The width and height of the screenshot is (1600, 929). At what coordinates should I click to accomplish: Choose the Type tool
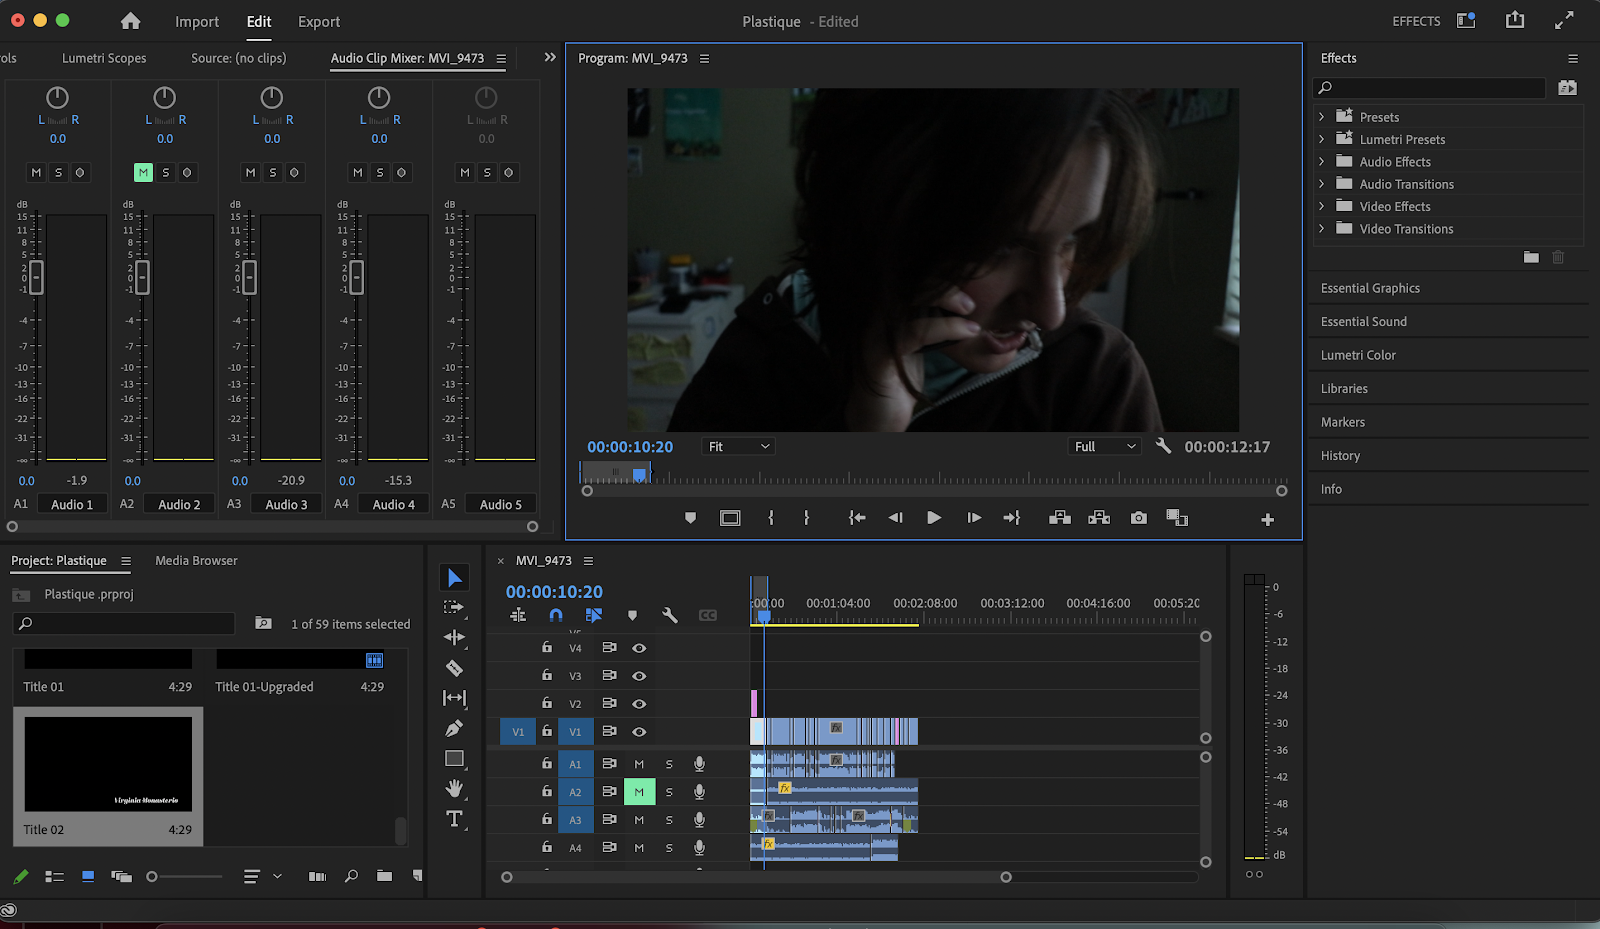454,819
